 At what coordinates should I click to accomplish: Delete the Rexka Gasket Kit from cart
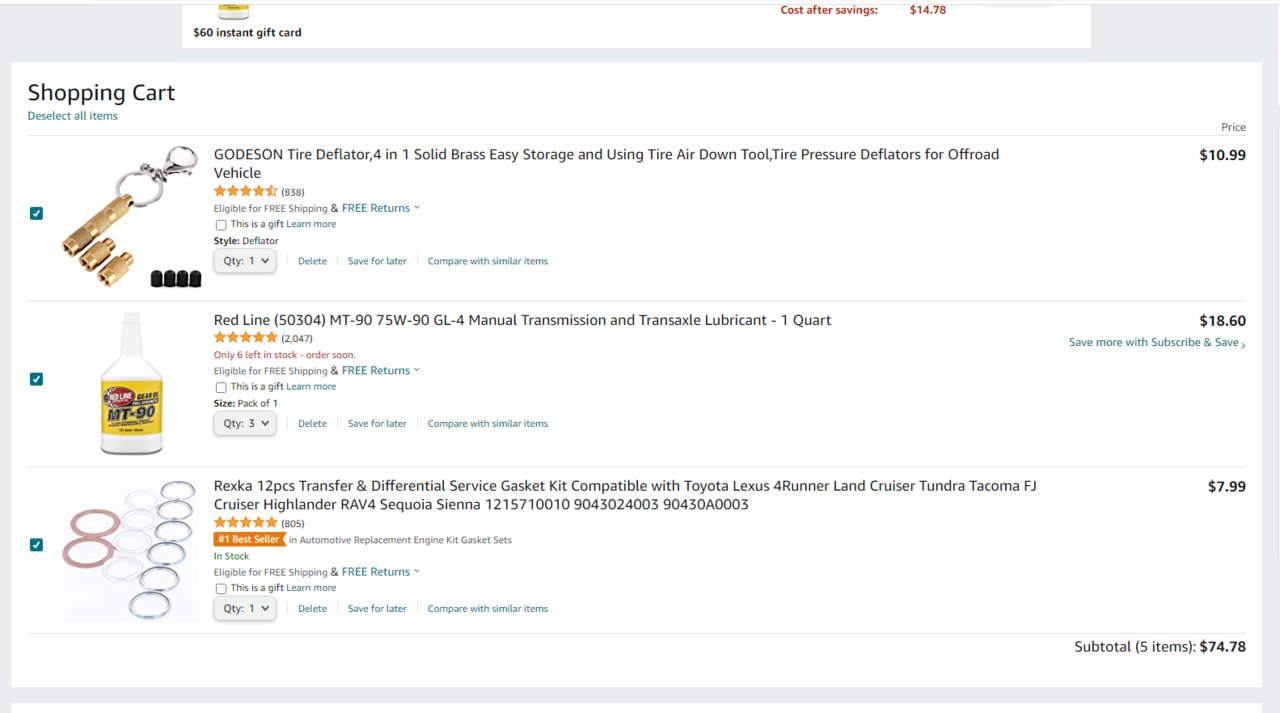click(x=312, y=608)
